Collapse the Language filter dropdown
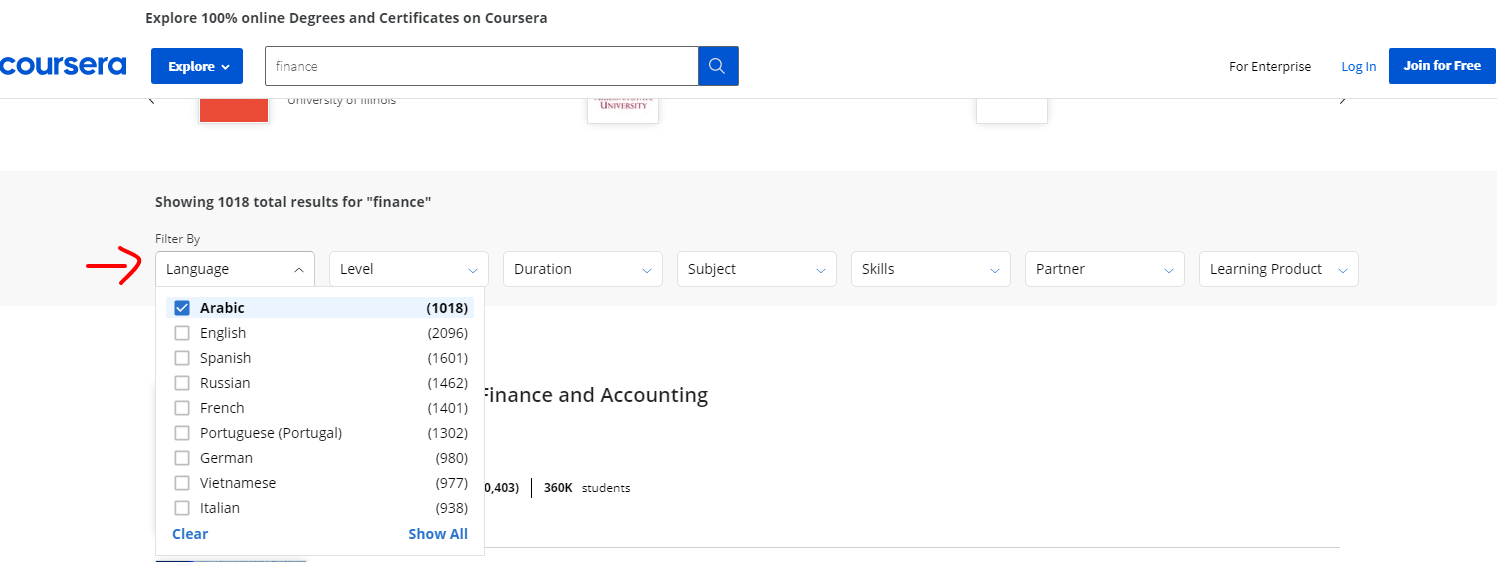 [x=235, y=269]
